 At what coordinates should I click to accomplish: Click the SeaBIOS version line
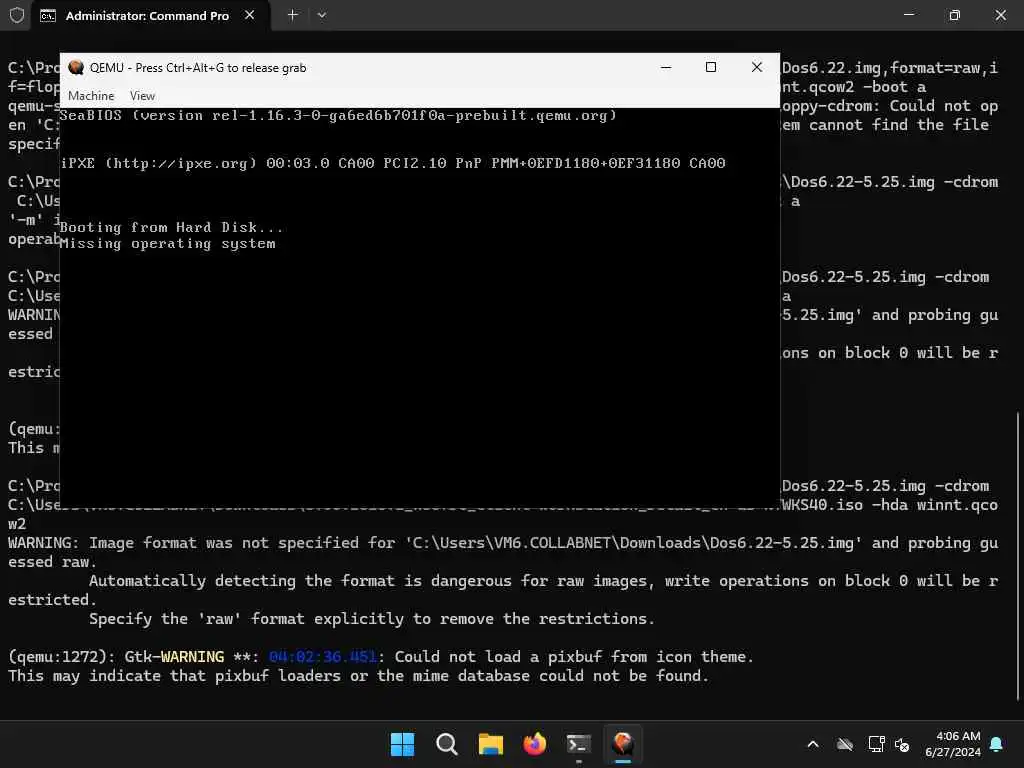pos(338,116)
